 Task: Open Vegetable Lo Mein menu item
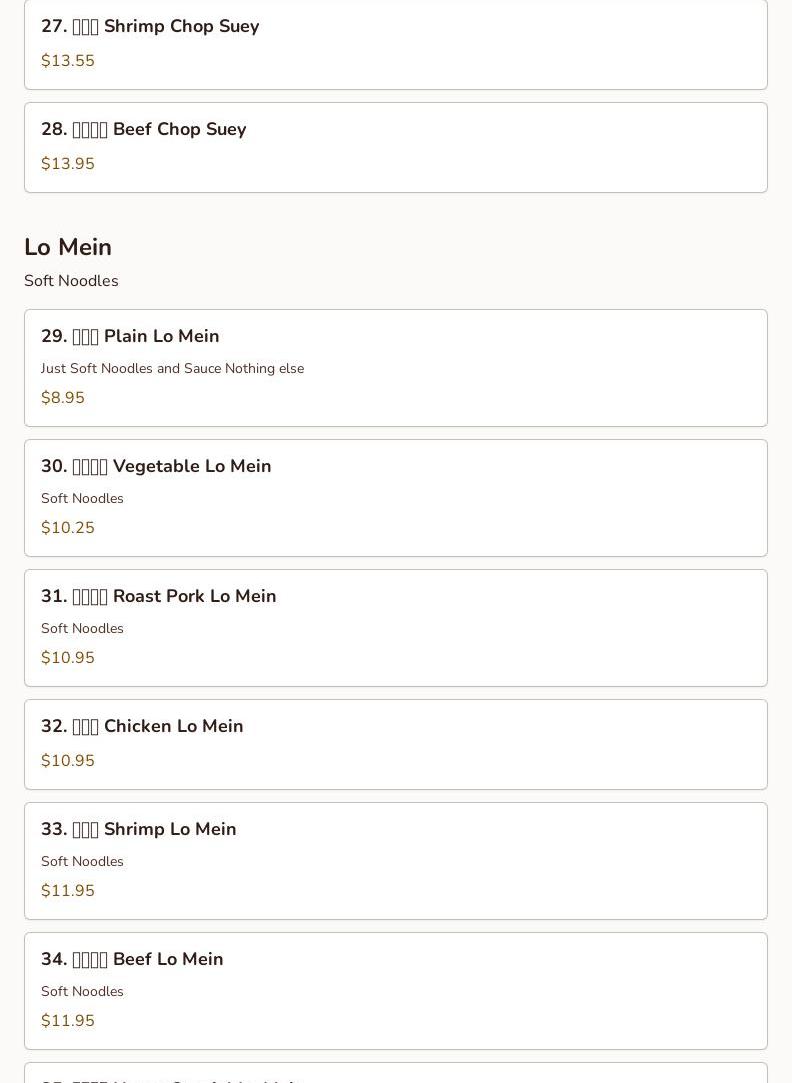pyautogui.click(x=396, y=498)
